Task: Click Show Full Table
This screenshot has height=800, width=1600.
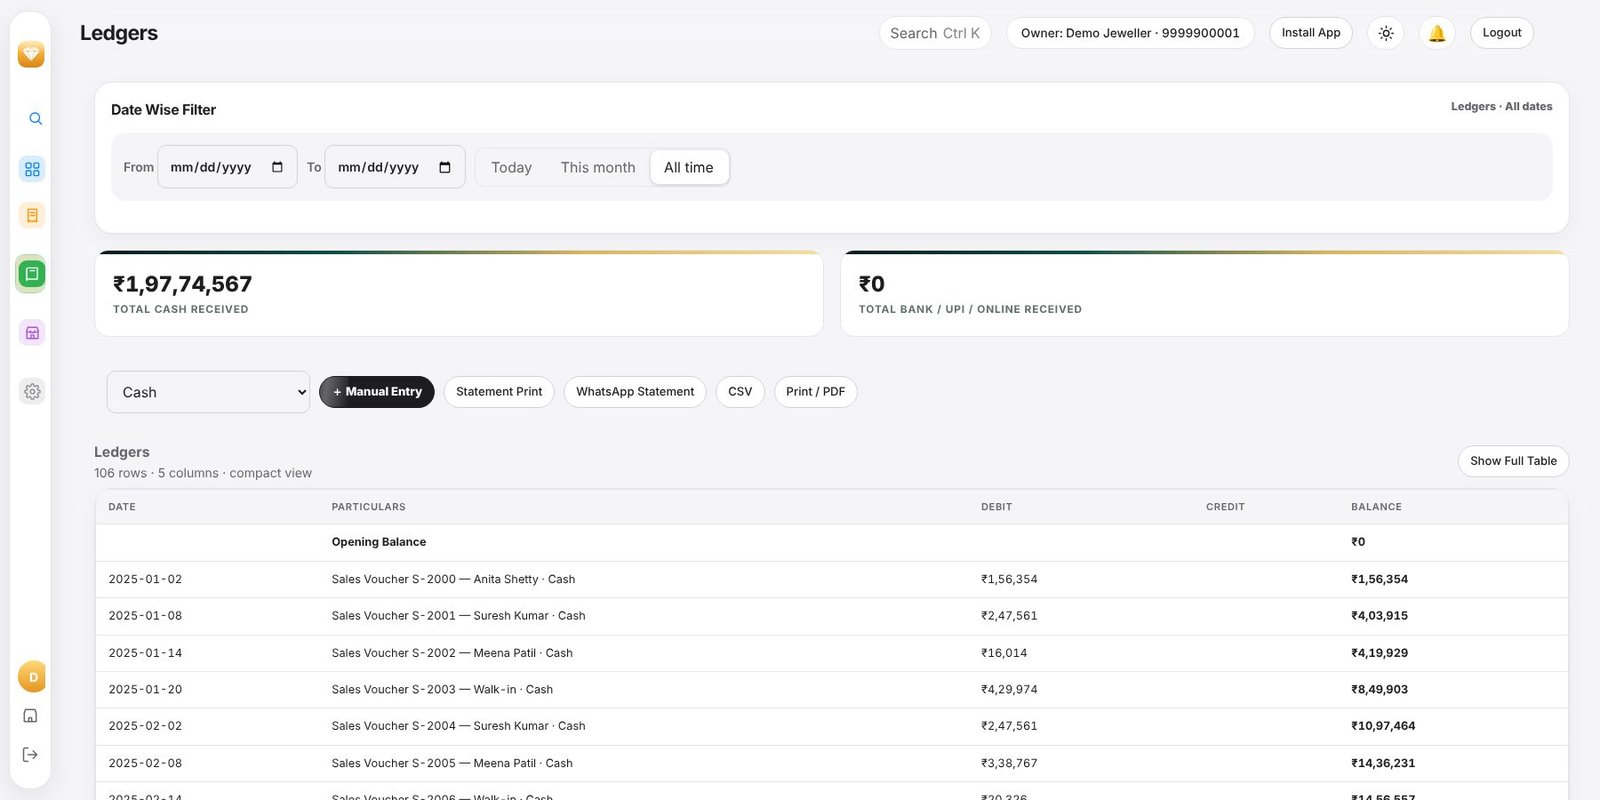Action: click(x=1513, y=461)
